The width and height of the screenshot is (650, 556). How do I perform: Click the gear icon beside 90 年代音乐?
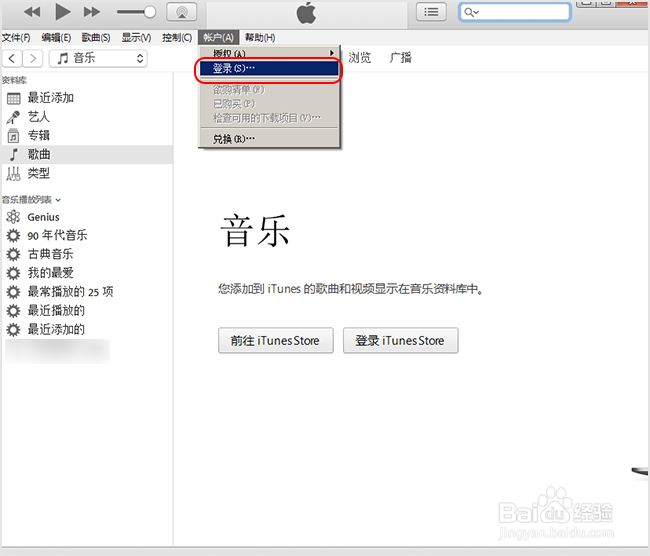pyautogui.click(x=13, y=236)
